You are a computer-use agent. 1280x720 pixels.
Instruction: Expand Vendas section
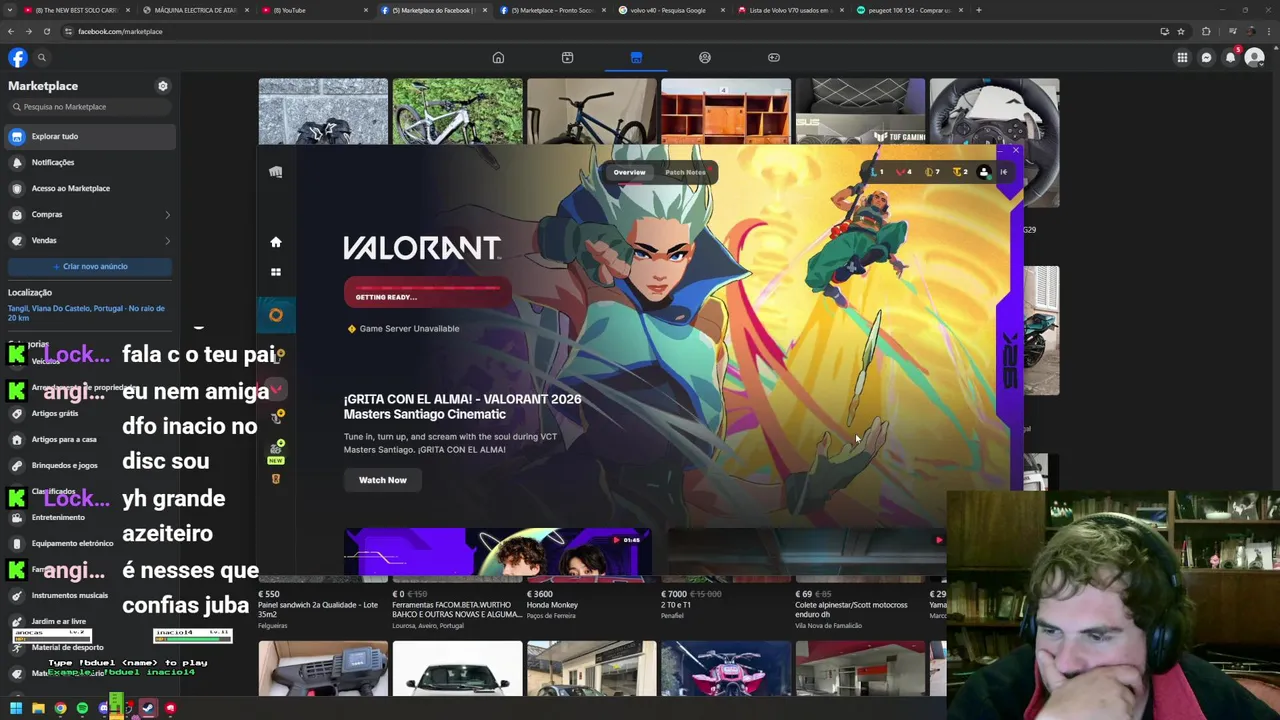pos(90,240)
